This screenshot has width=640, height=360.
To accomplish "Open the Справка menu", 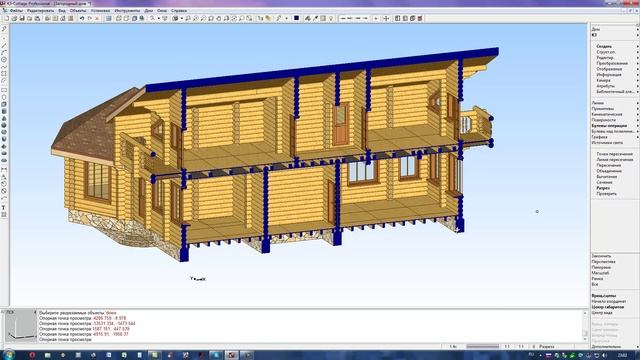I will tap(179, 11).
